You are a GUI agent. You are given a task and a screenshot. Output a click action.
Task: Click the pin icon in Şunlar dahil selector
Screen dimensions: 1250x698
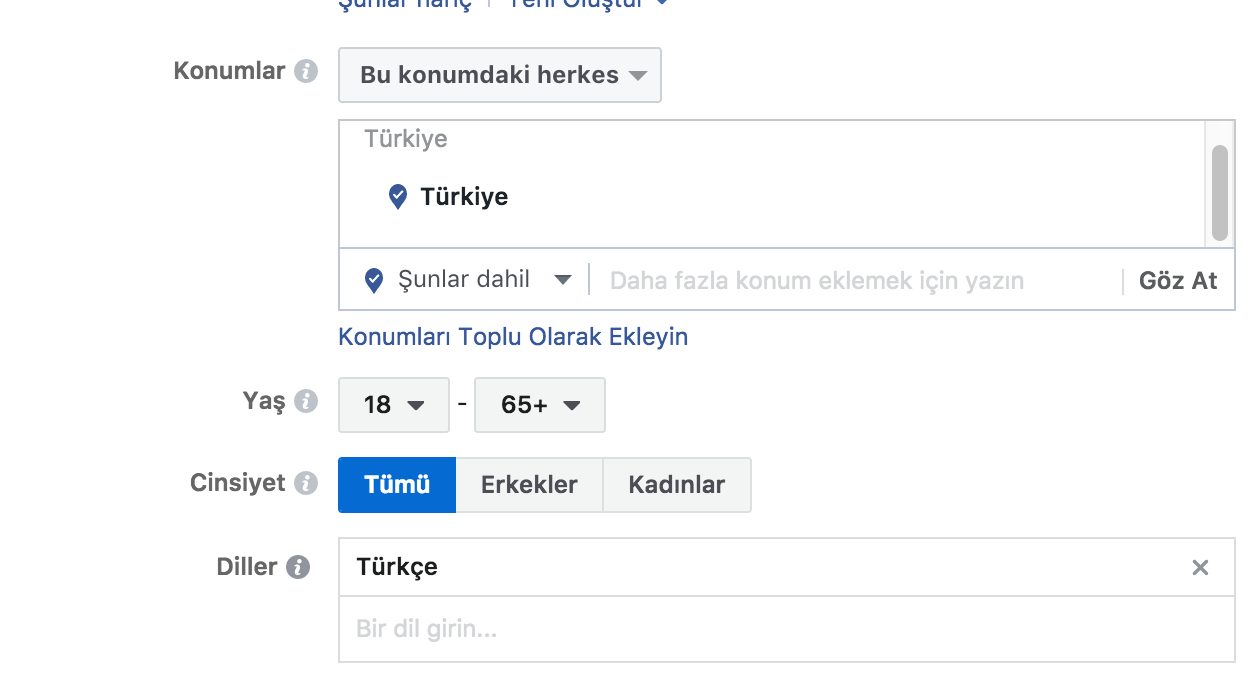point(374,280)
